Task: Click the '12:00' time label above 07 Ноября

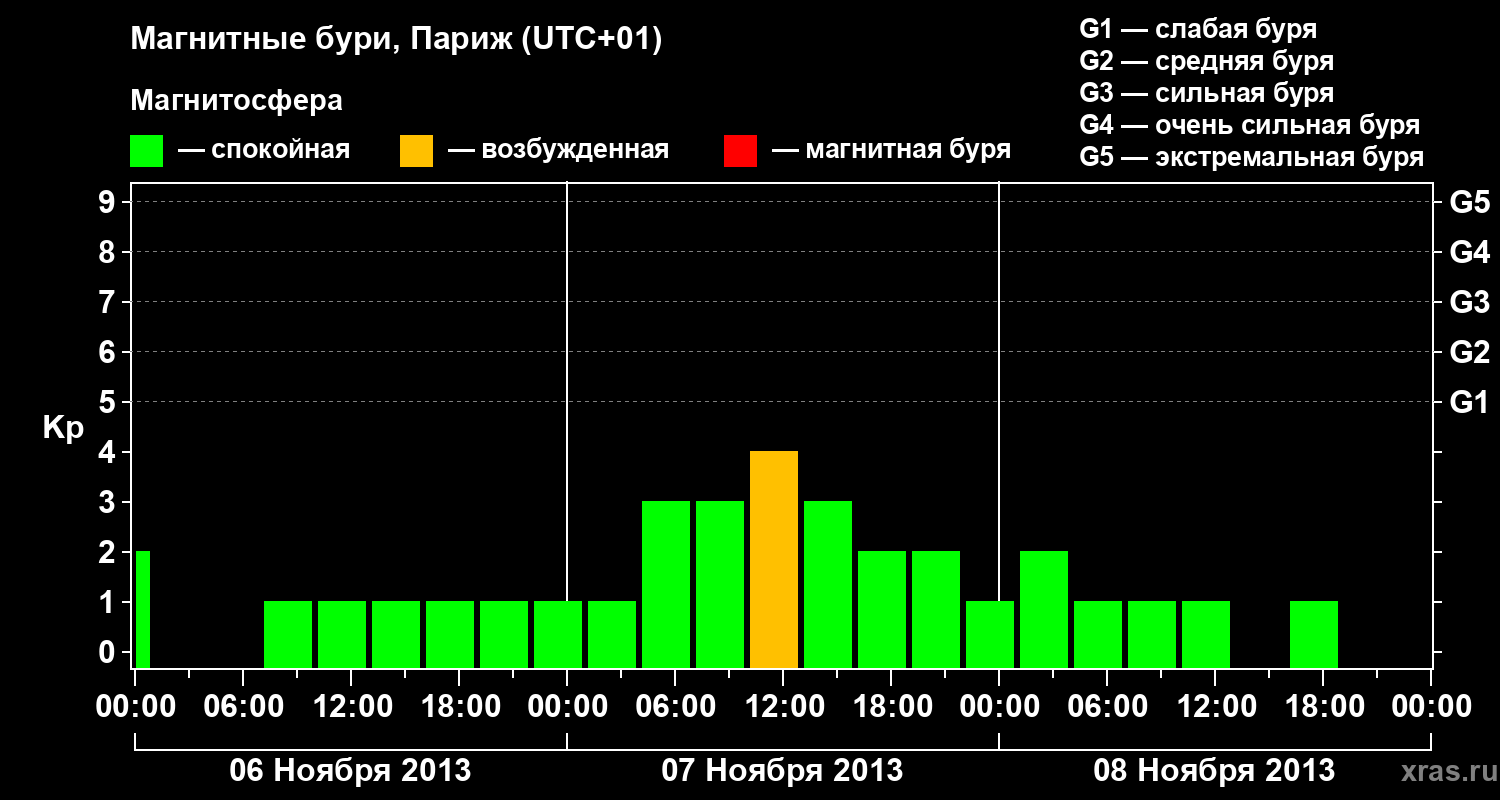Action: point(783,706)
